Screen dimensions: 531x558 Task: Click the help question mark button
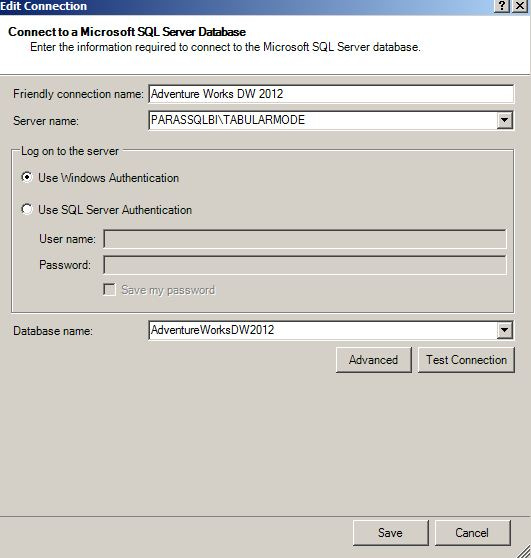coord(502,6)
